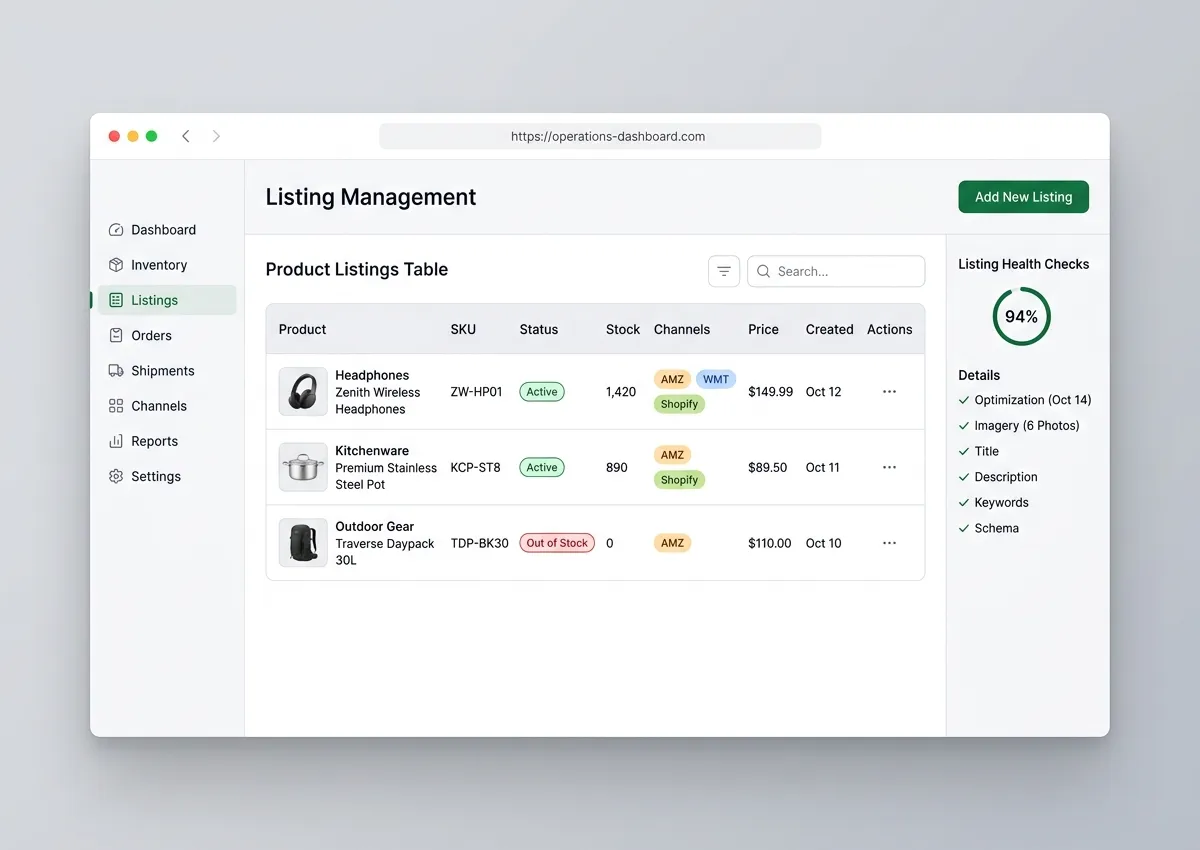Click Shopify tag on Kitchenware row

point(679,480)
